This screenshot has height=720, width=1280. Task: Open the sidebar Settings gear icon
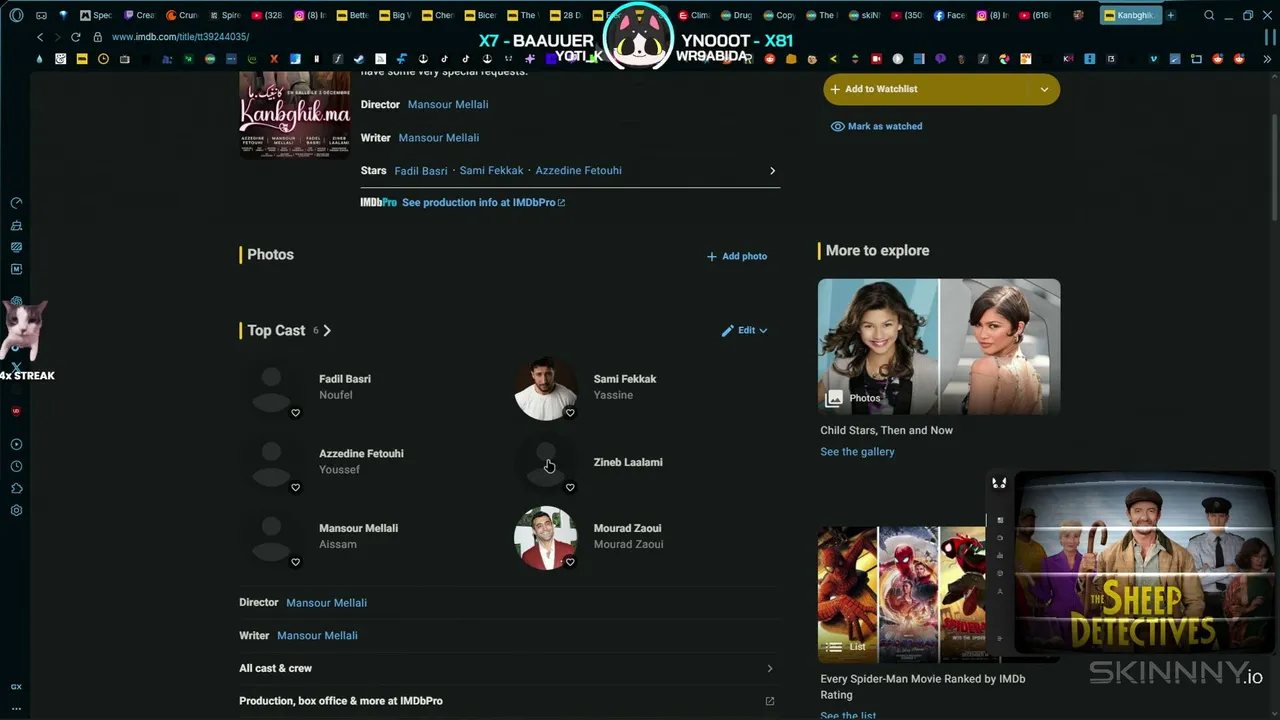16,510
